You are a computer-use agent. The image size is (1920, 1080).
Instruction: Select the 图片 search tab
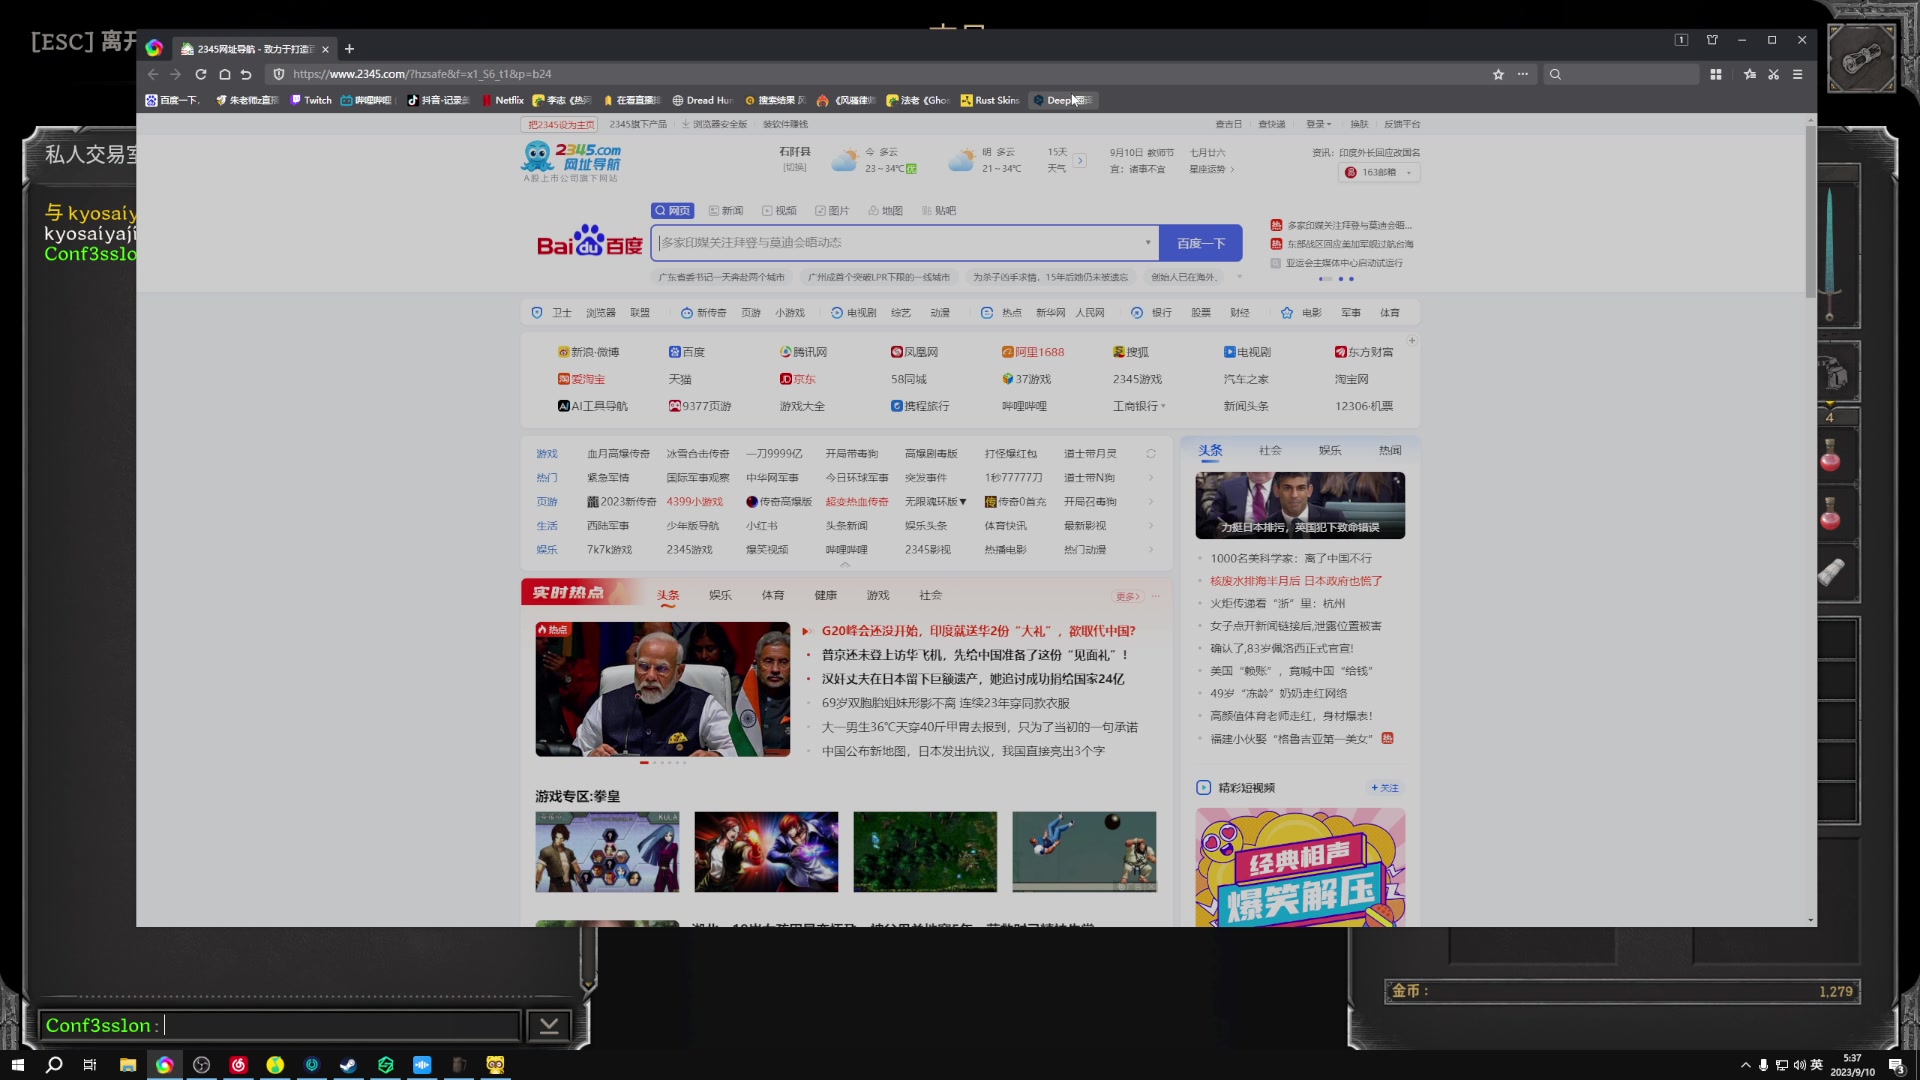[832, 211]
